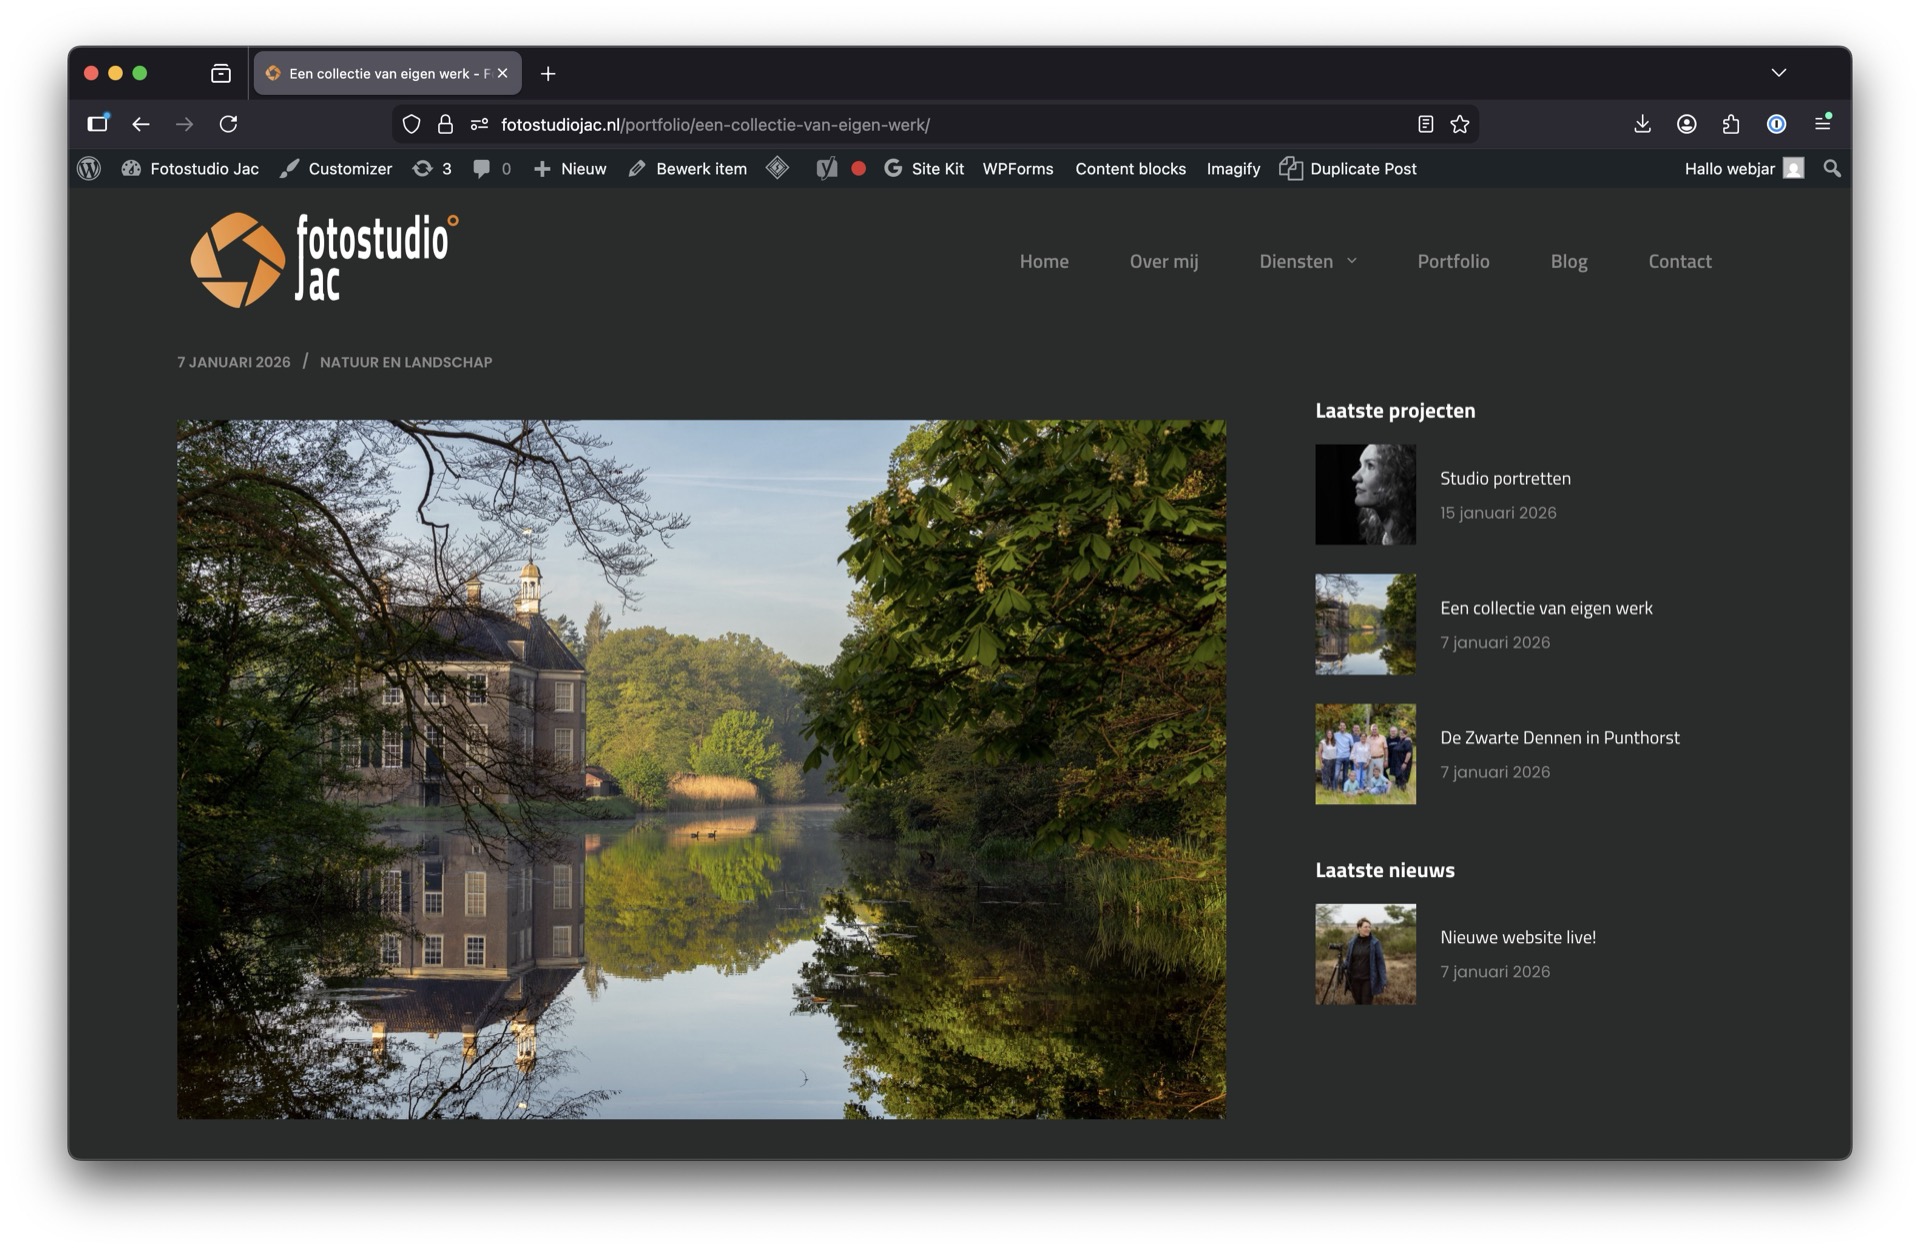
Task: Open the Studio portretten project link
Action: (1504, 479)
